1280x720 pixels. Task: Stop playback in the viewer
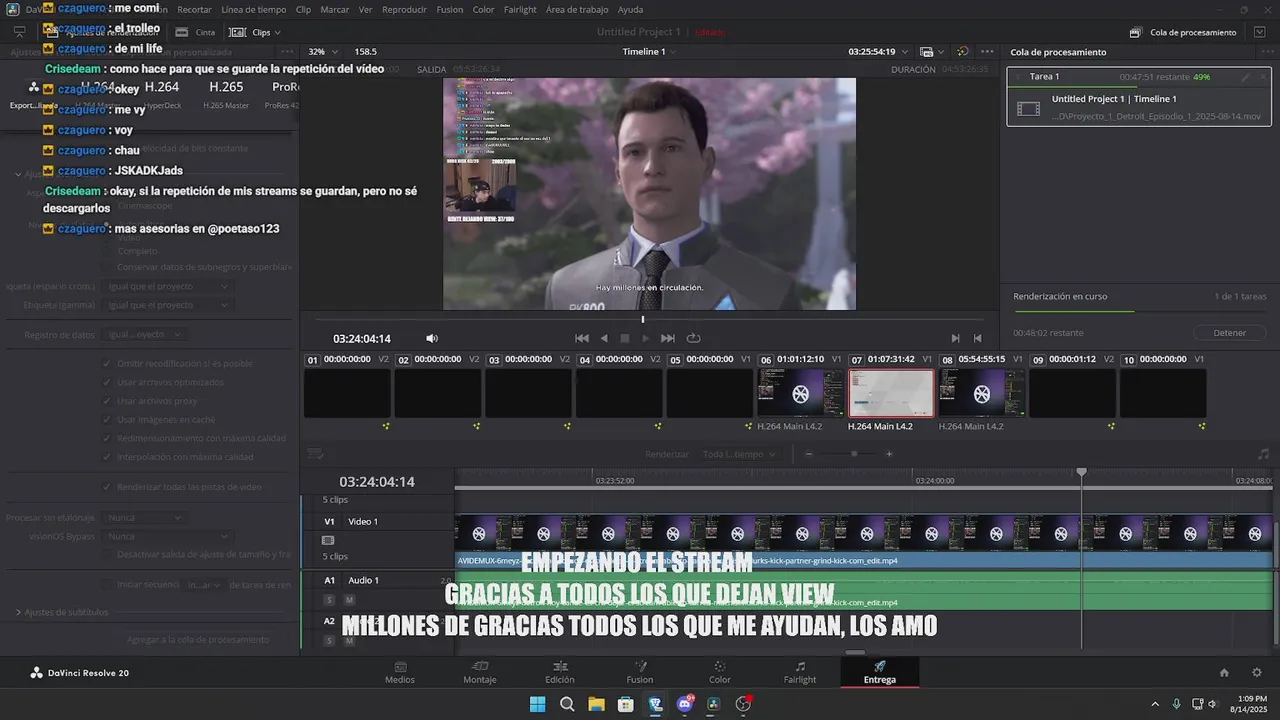625,338
